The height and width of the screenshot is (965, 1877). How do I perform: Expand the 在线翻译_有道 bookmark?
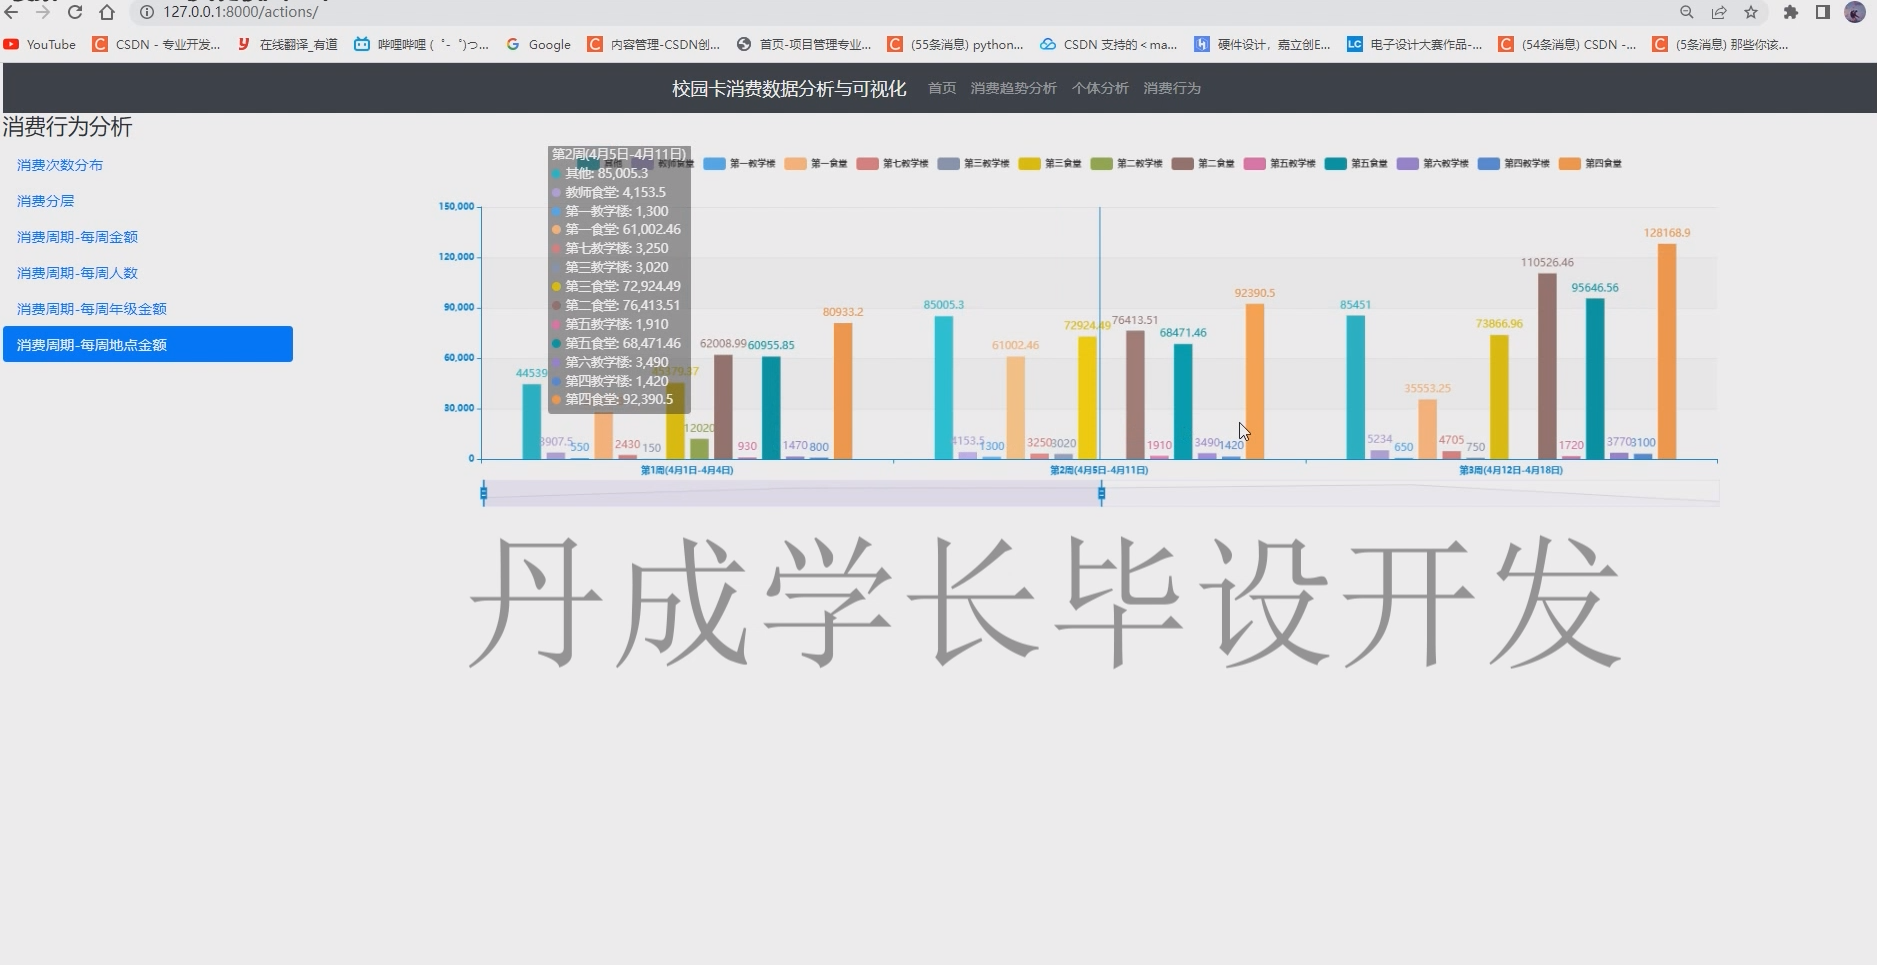point(288,44)
